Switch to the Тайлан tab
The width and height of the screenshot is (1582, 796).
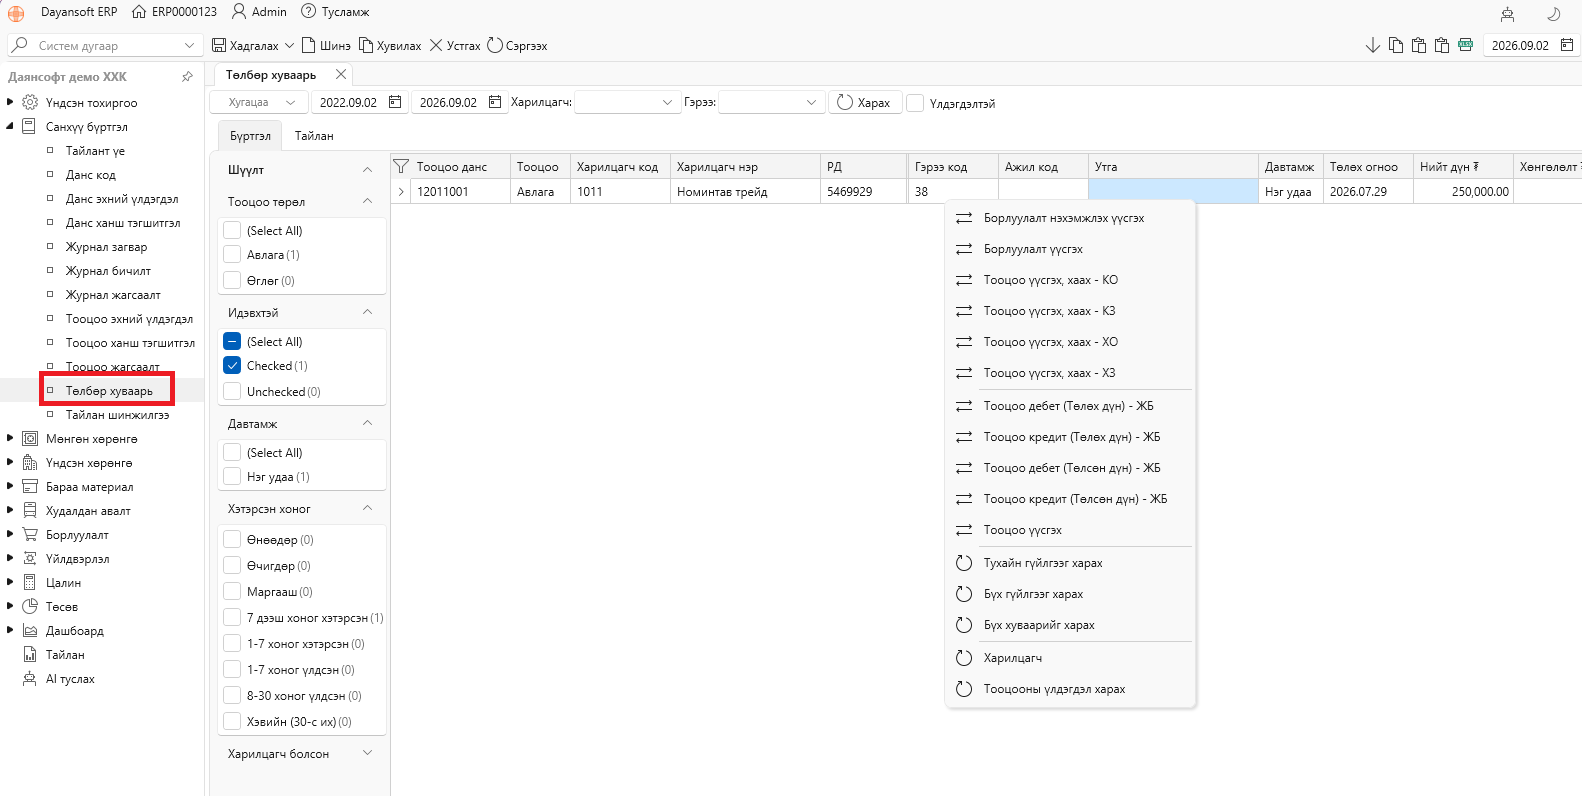pyautogui.click(x=314, y=136)
